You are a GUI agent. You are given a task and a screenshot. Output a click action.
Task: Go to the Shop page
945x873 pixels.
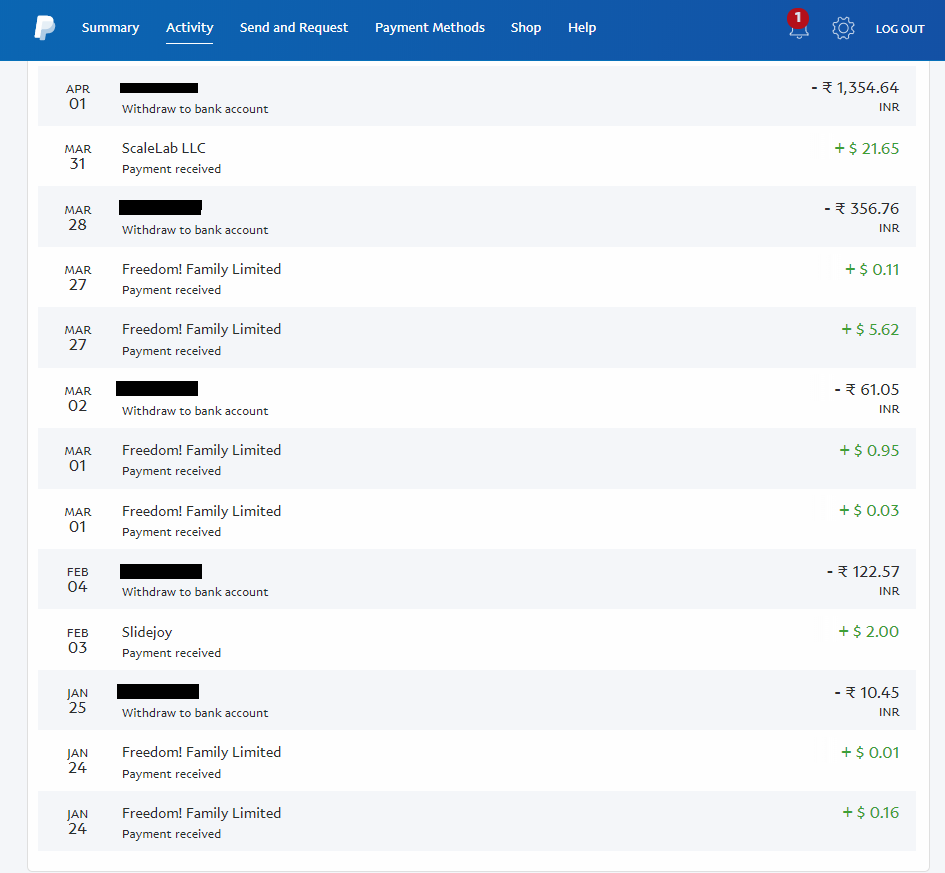point(526,28)
